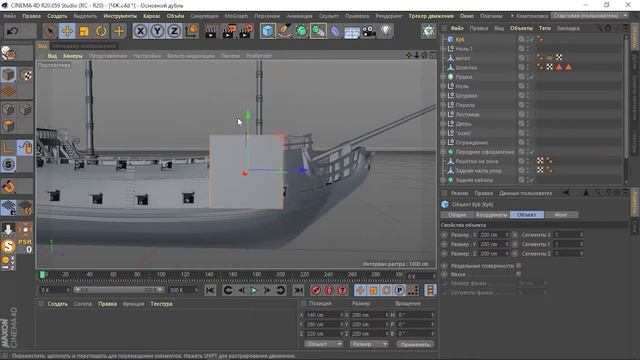
Task: Open the coordinate system icon beside Z
Action: click(x=191, y=31)
